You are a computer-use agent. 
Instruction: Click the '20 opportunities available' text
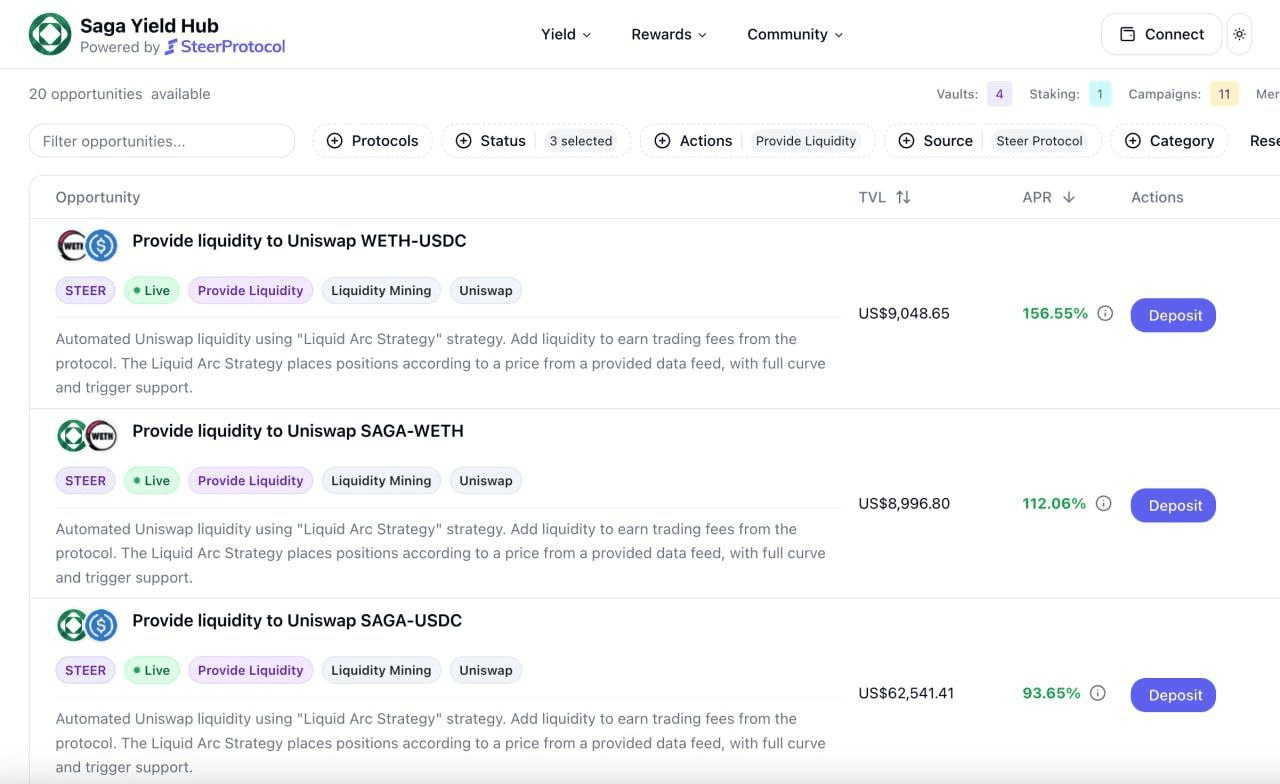pos(120,94)
